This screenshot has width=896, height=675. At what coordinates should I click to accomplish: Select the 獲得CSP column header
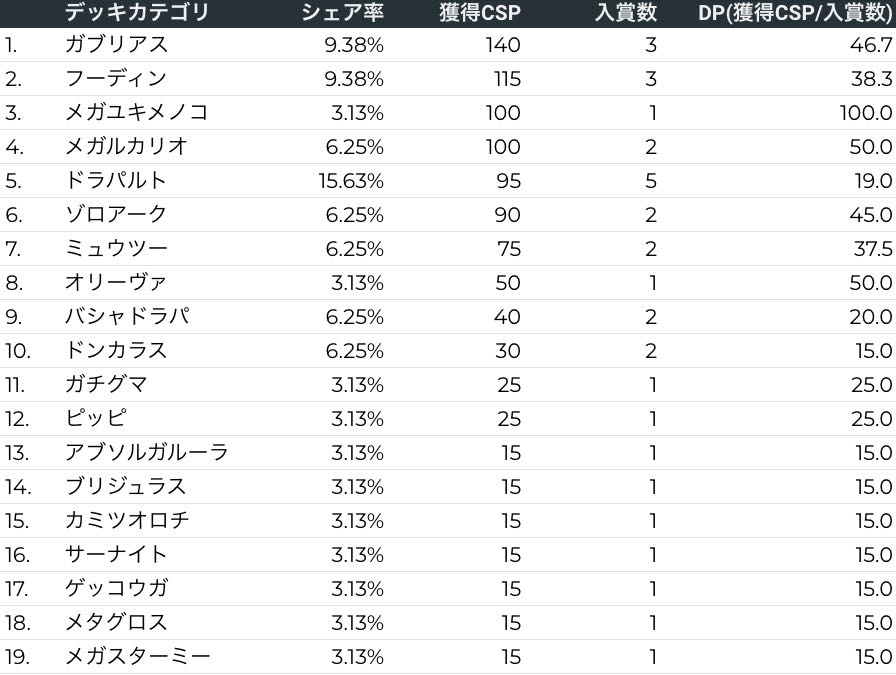tap(480, 13)
